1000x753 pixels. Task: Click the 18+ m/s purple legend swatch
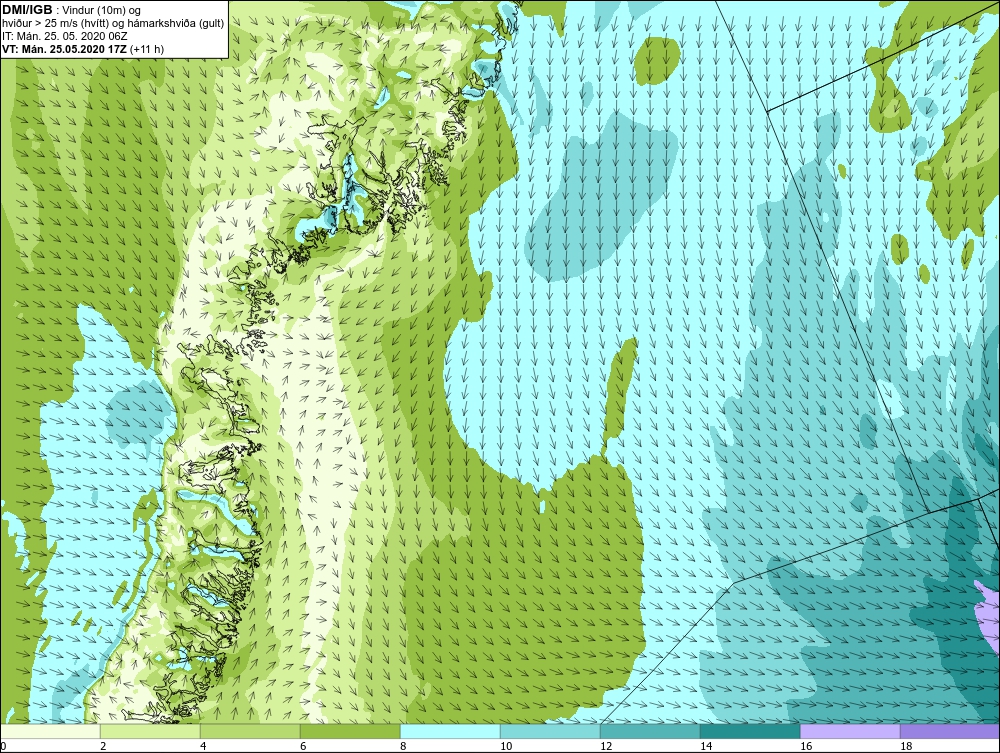click(x=950, y=731)
